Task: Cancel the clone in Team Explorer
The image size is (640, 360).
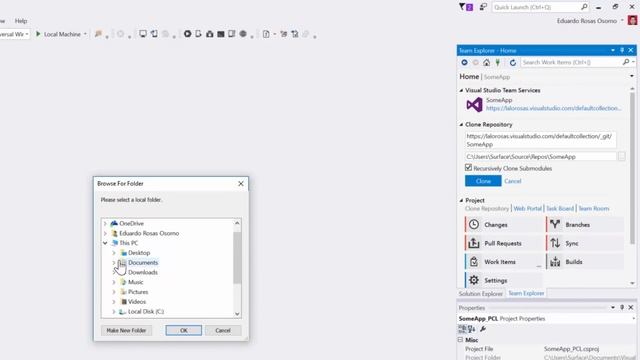Action: pyautogui.click(x=513, y=181)
